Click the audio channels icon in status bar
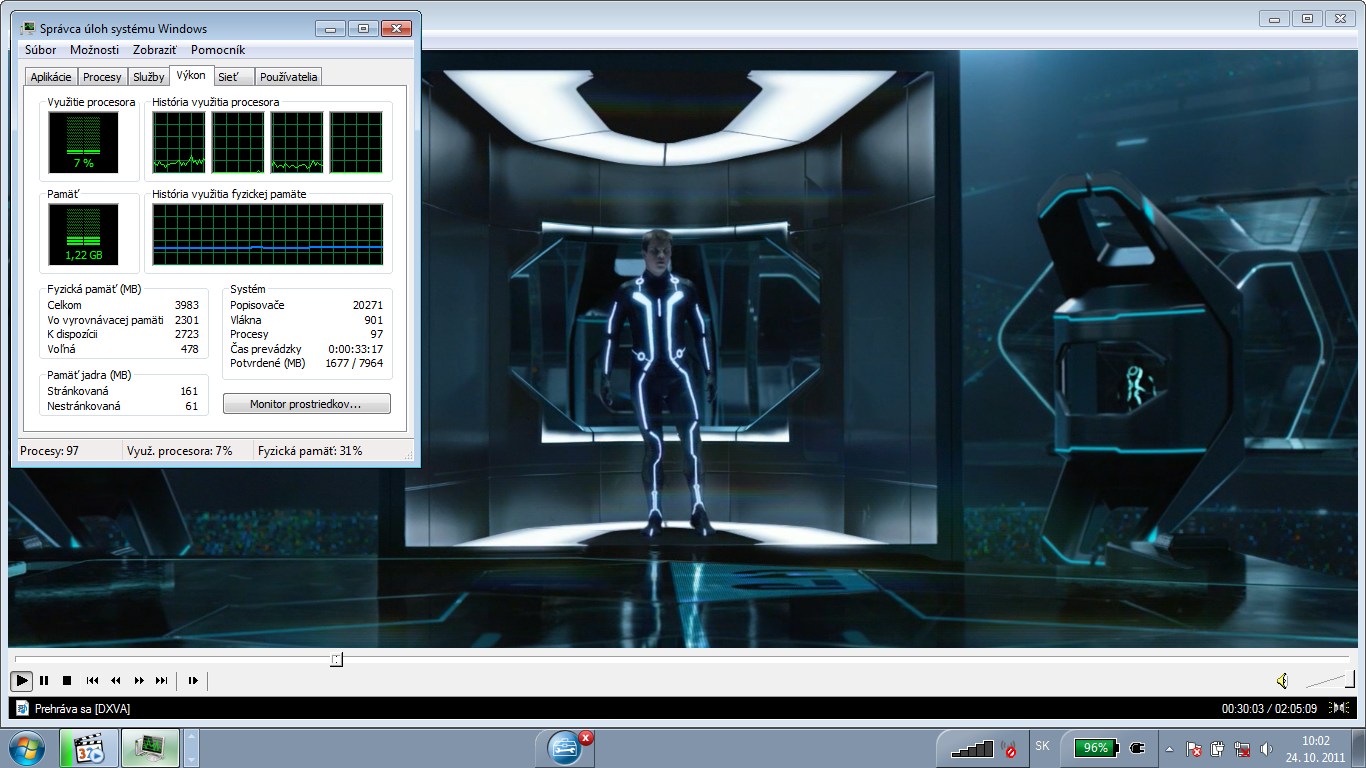Image resolution: width=1366 pixels, height=768 pixels. 1339,708
